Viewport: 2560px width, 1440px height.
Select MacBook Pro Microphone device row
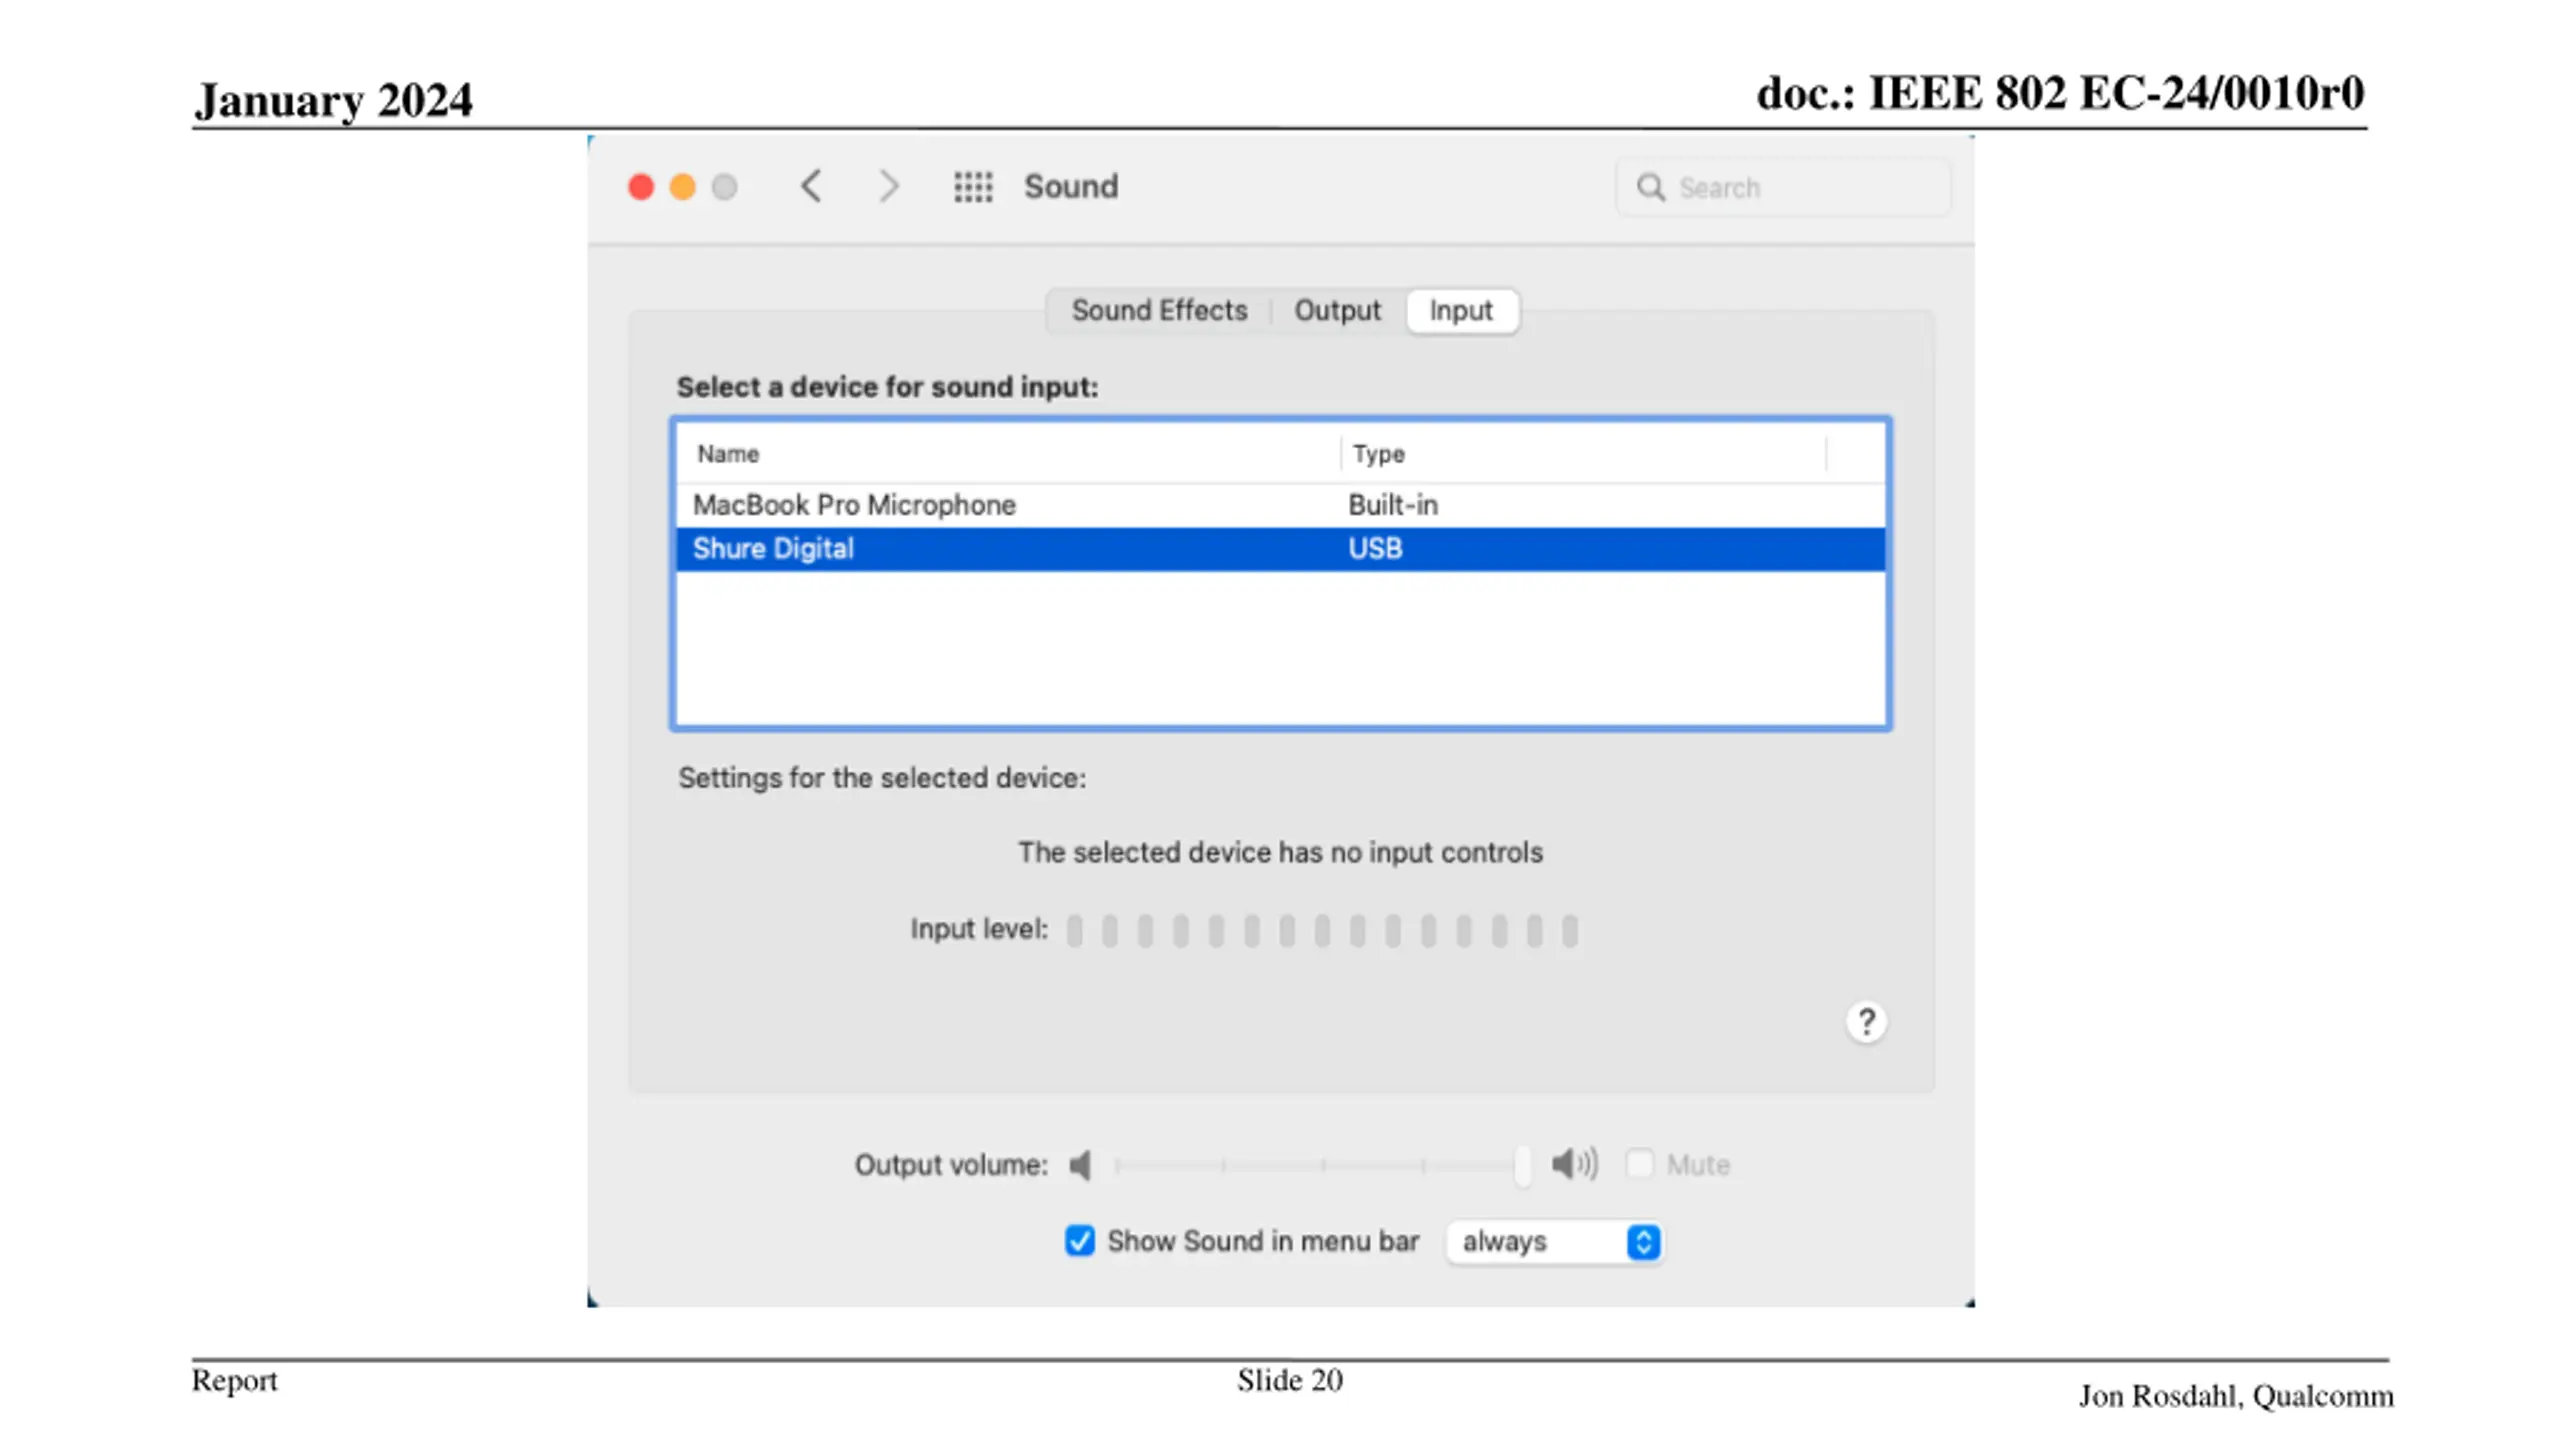(x=1280, y=505)
